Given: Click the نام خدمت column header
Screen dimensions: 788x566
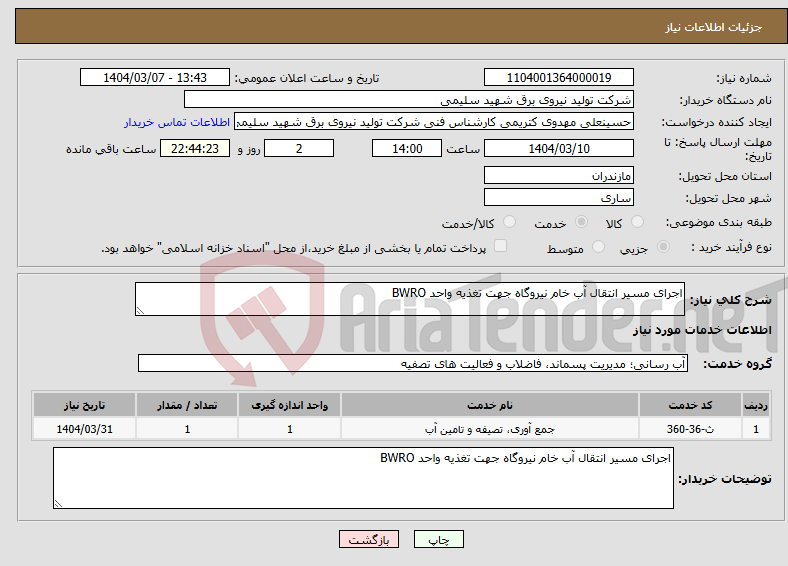Looking at the screenshot, I should pos(489,405).
